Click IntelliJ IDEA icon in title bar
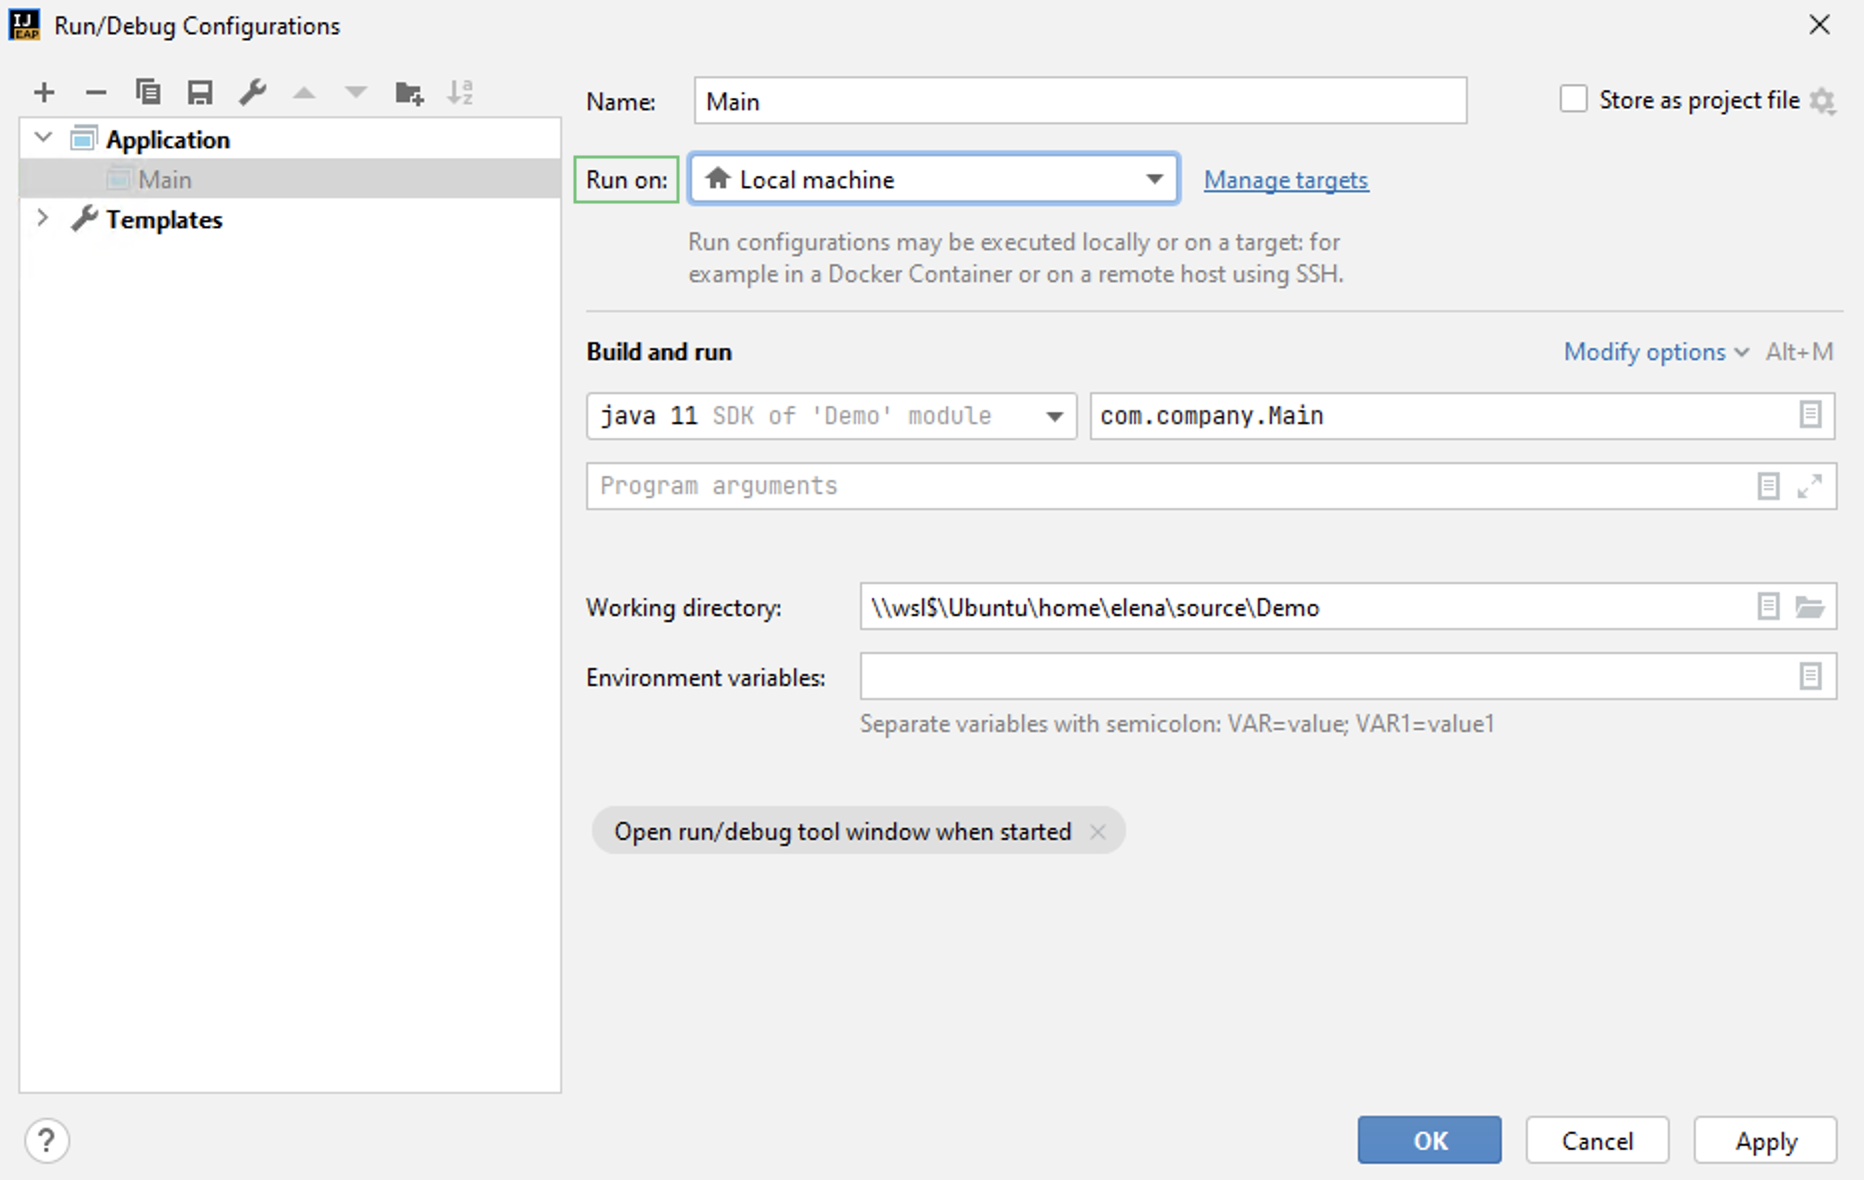The width and height of the screenshot is (1864, 1180). 24,25
